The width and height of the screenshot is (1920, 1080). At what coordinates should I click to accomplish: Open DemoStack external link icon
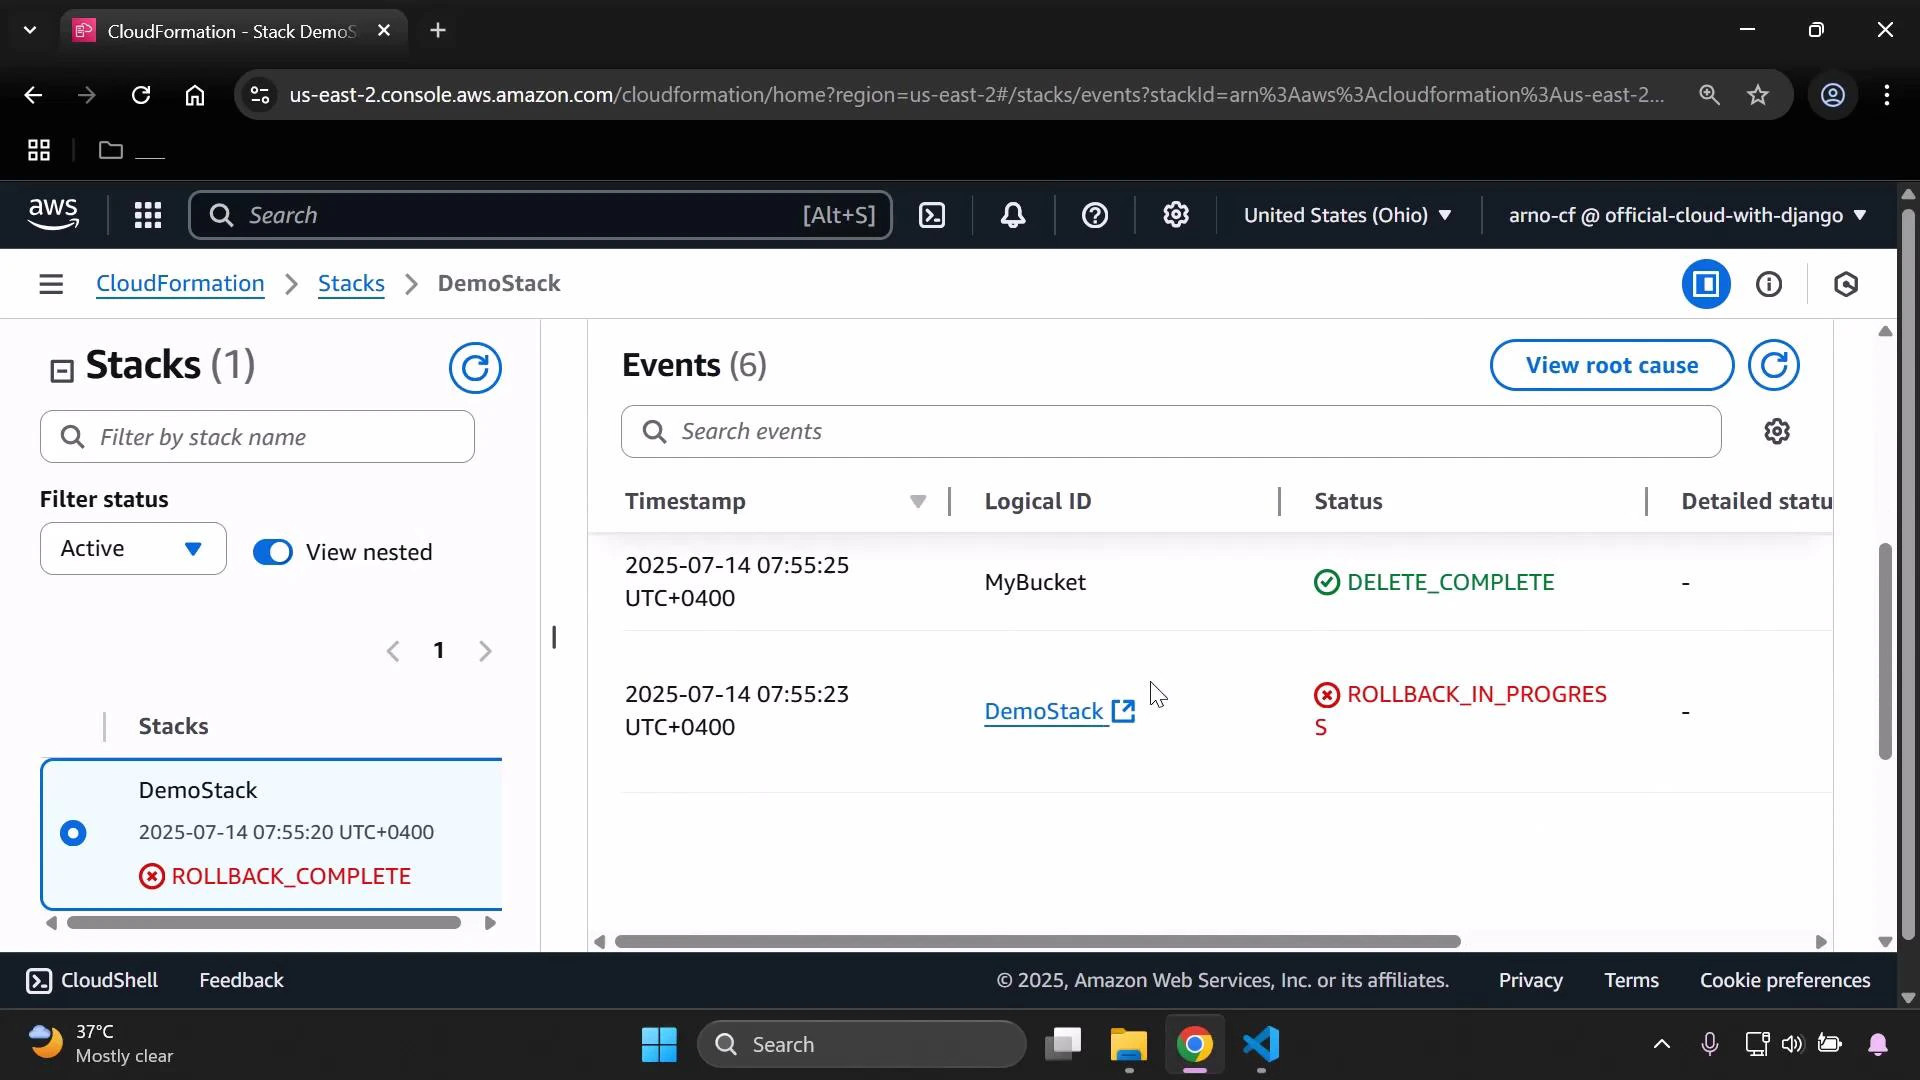[x=1124, y=711]
